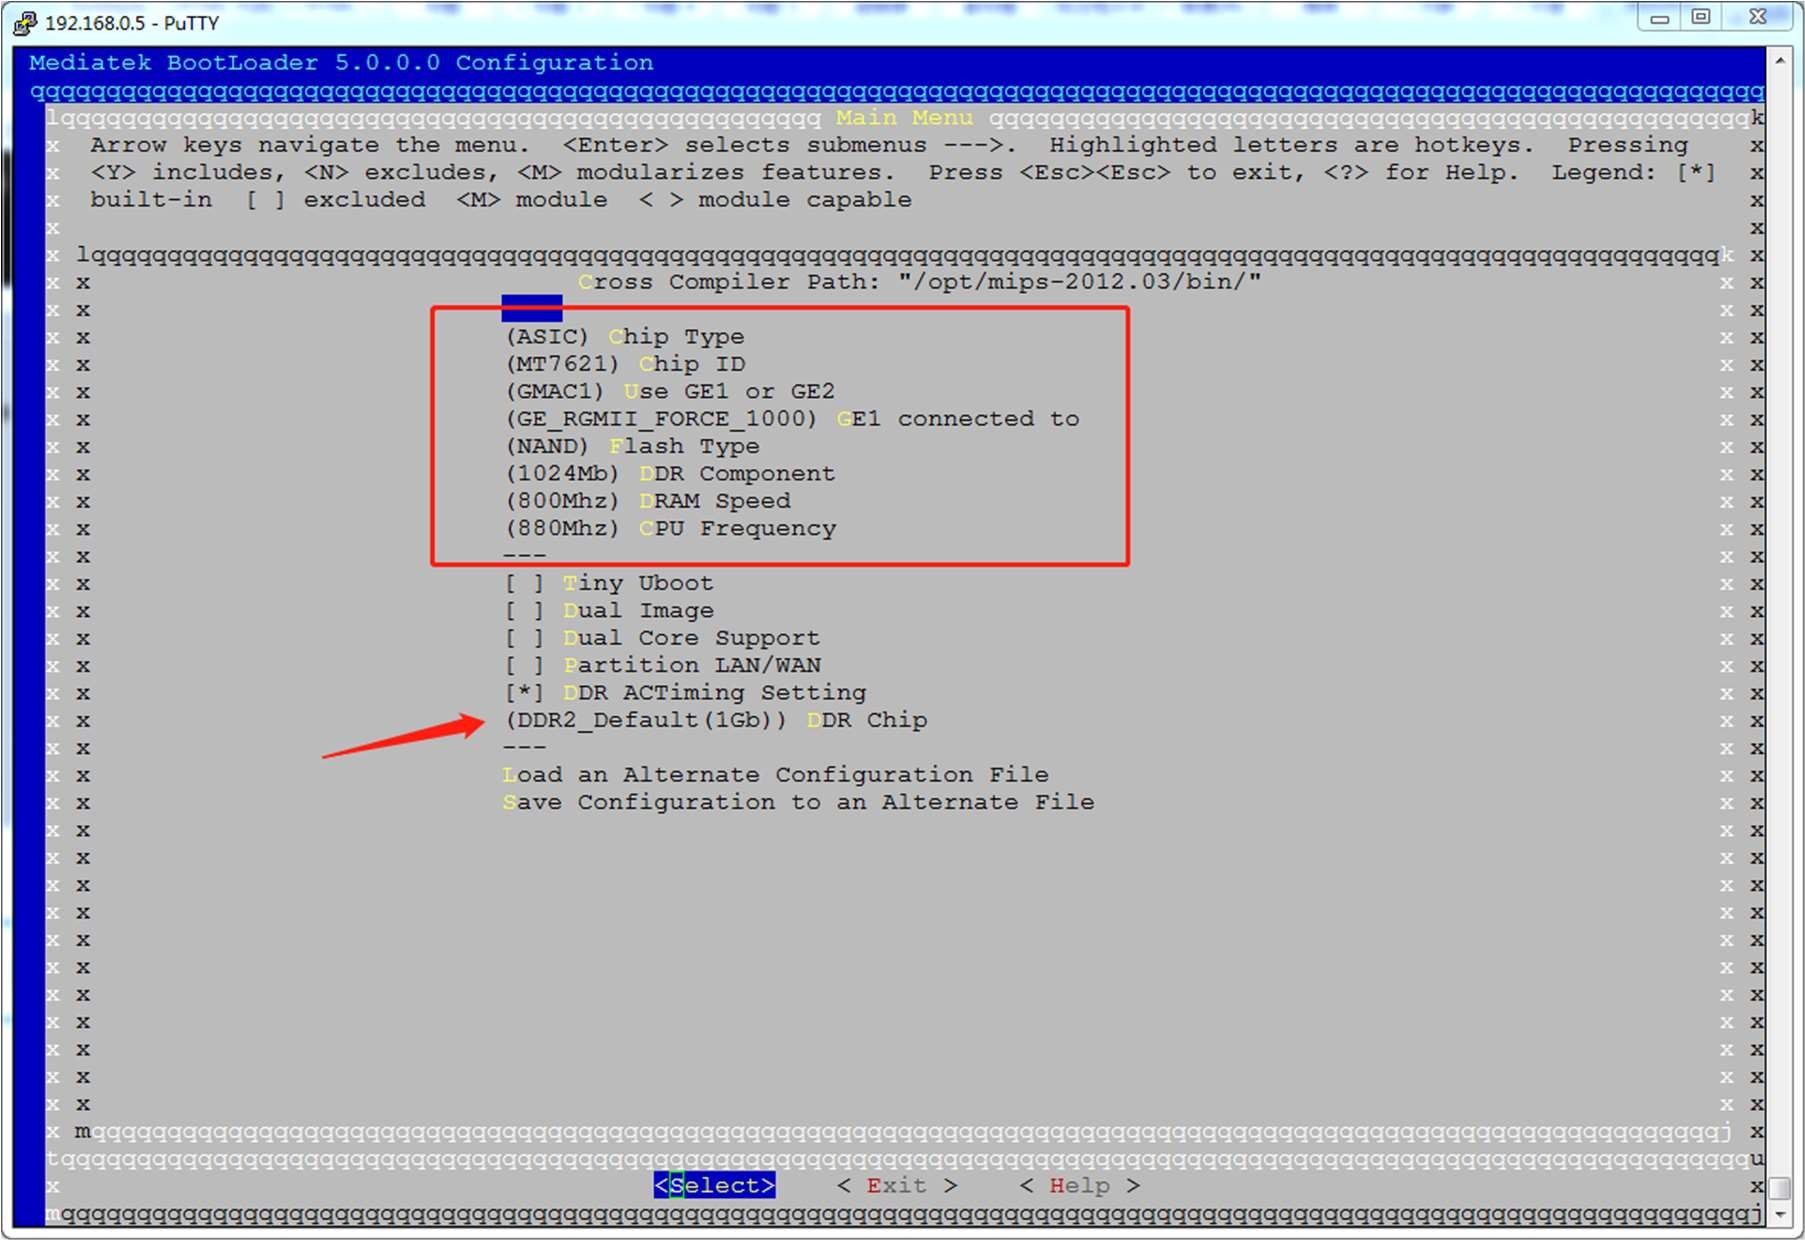The height and width of the screenshot is (1240, 1805).
Task: Click the scrollbar down arrow
Action: 1780,1214
